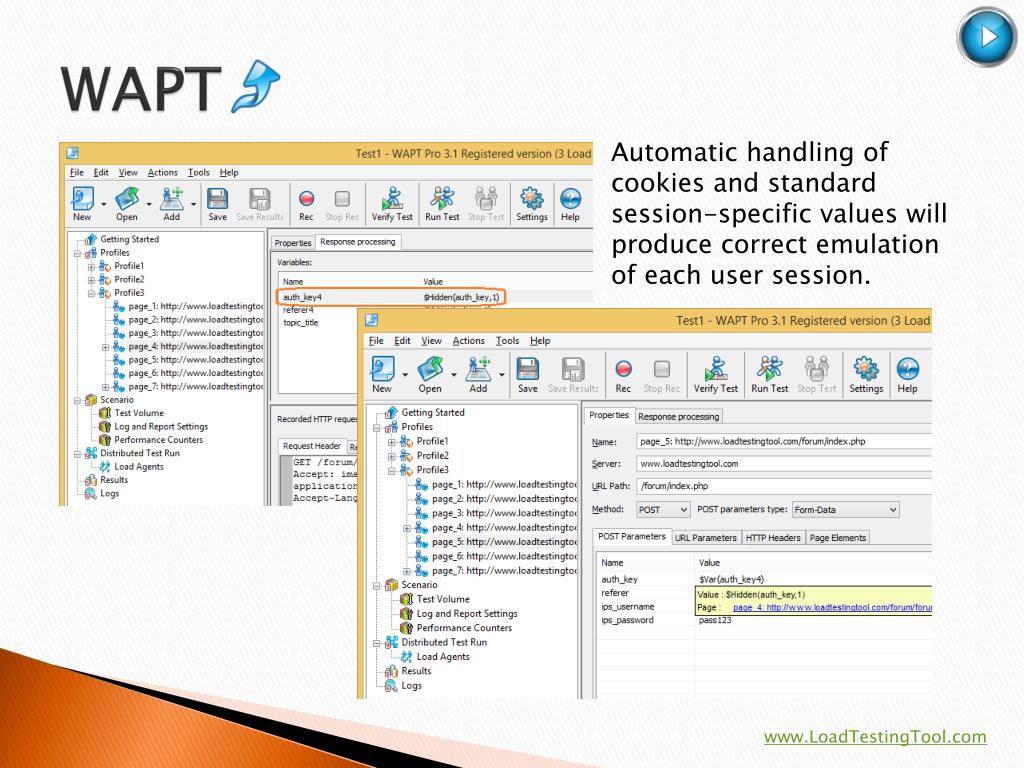Select auth_key4 variable row in back window
Viewport: 1024px width, 768px height.
[392, 297]
